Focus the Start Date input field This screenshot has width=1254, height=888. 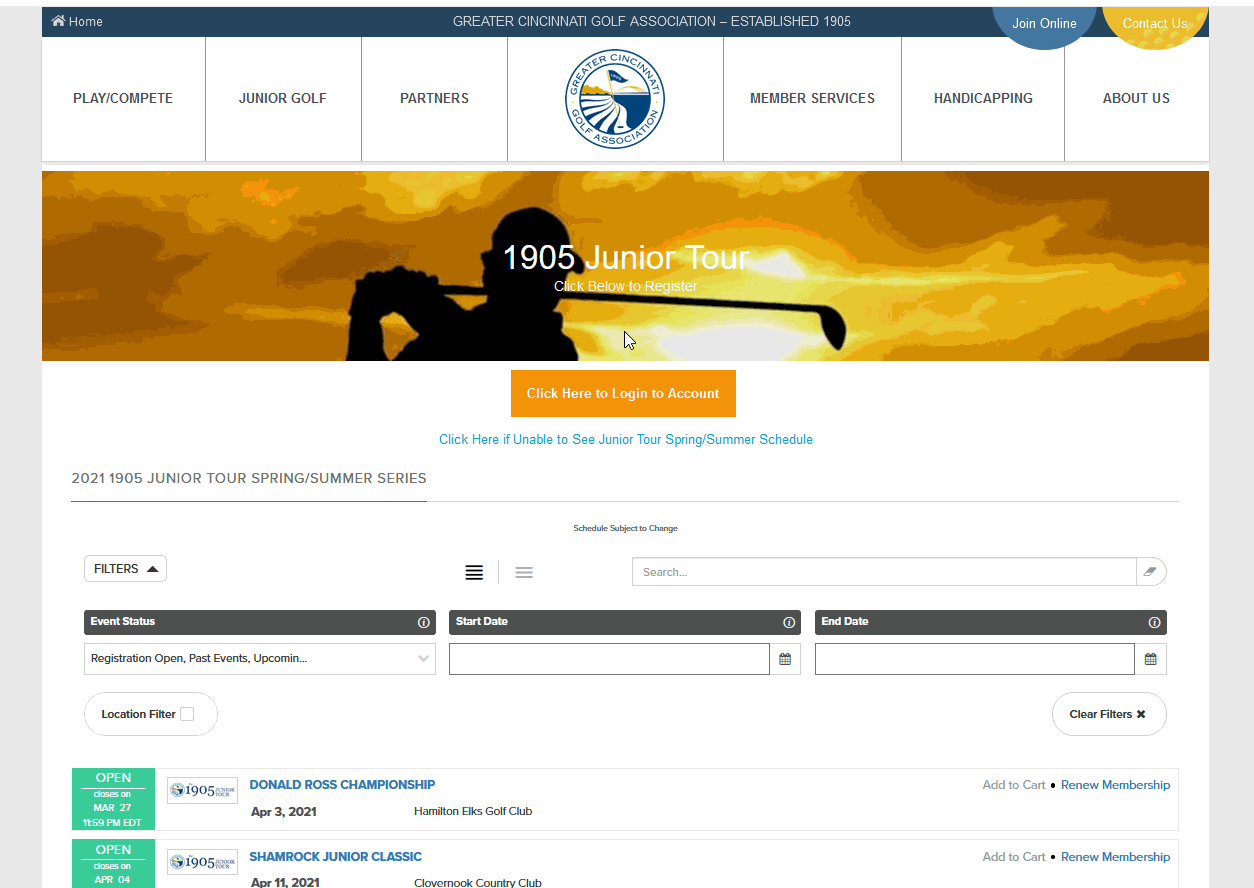[609, 659]
